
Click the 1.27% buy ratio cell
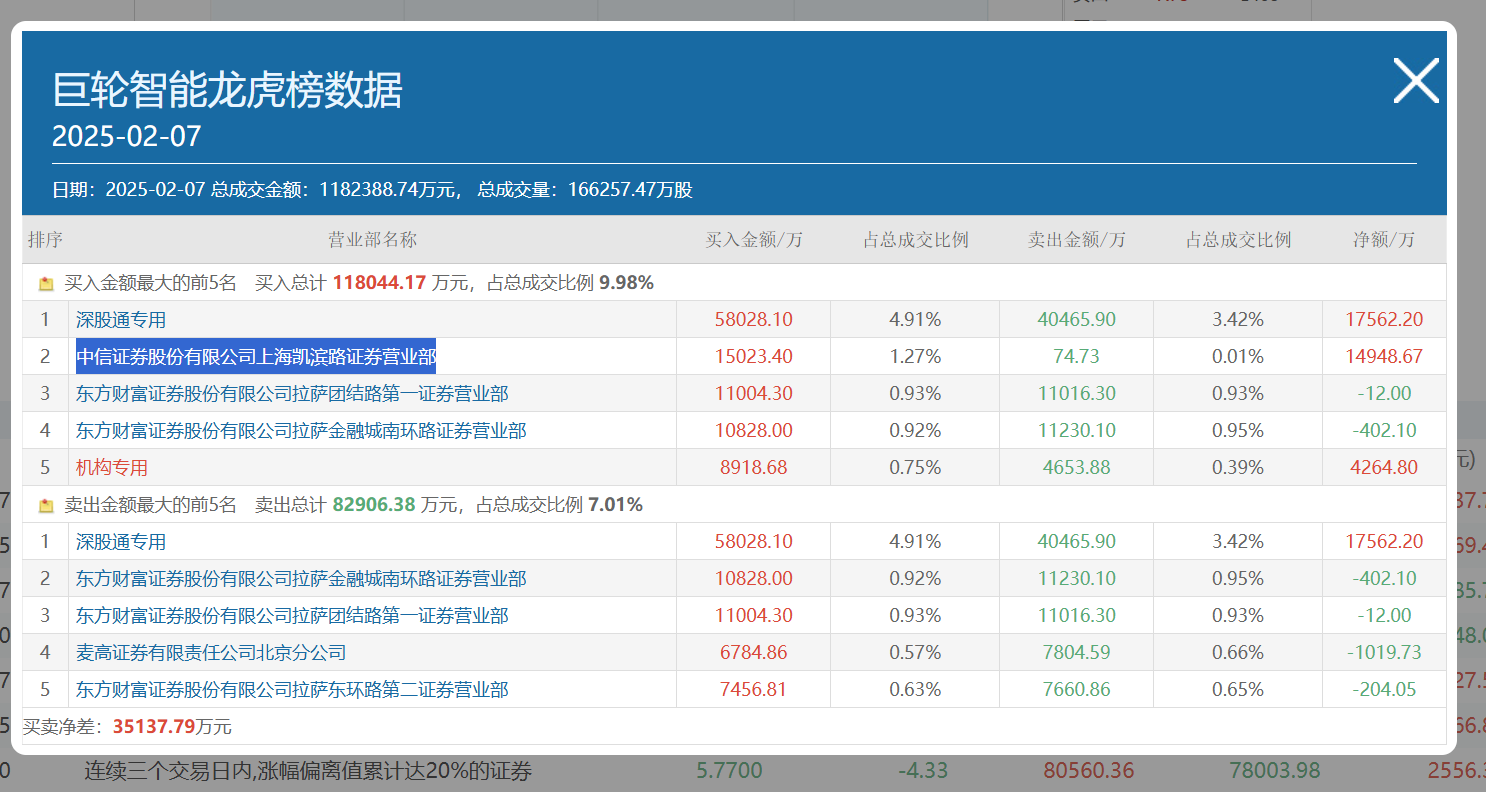point(915,357)
